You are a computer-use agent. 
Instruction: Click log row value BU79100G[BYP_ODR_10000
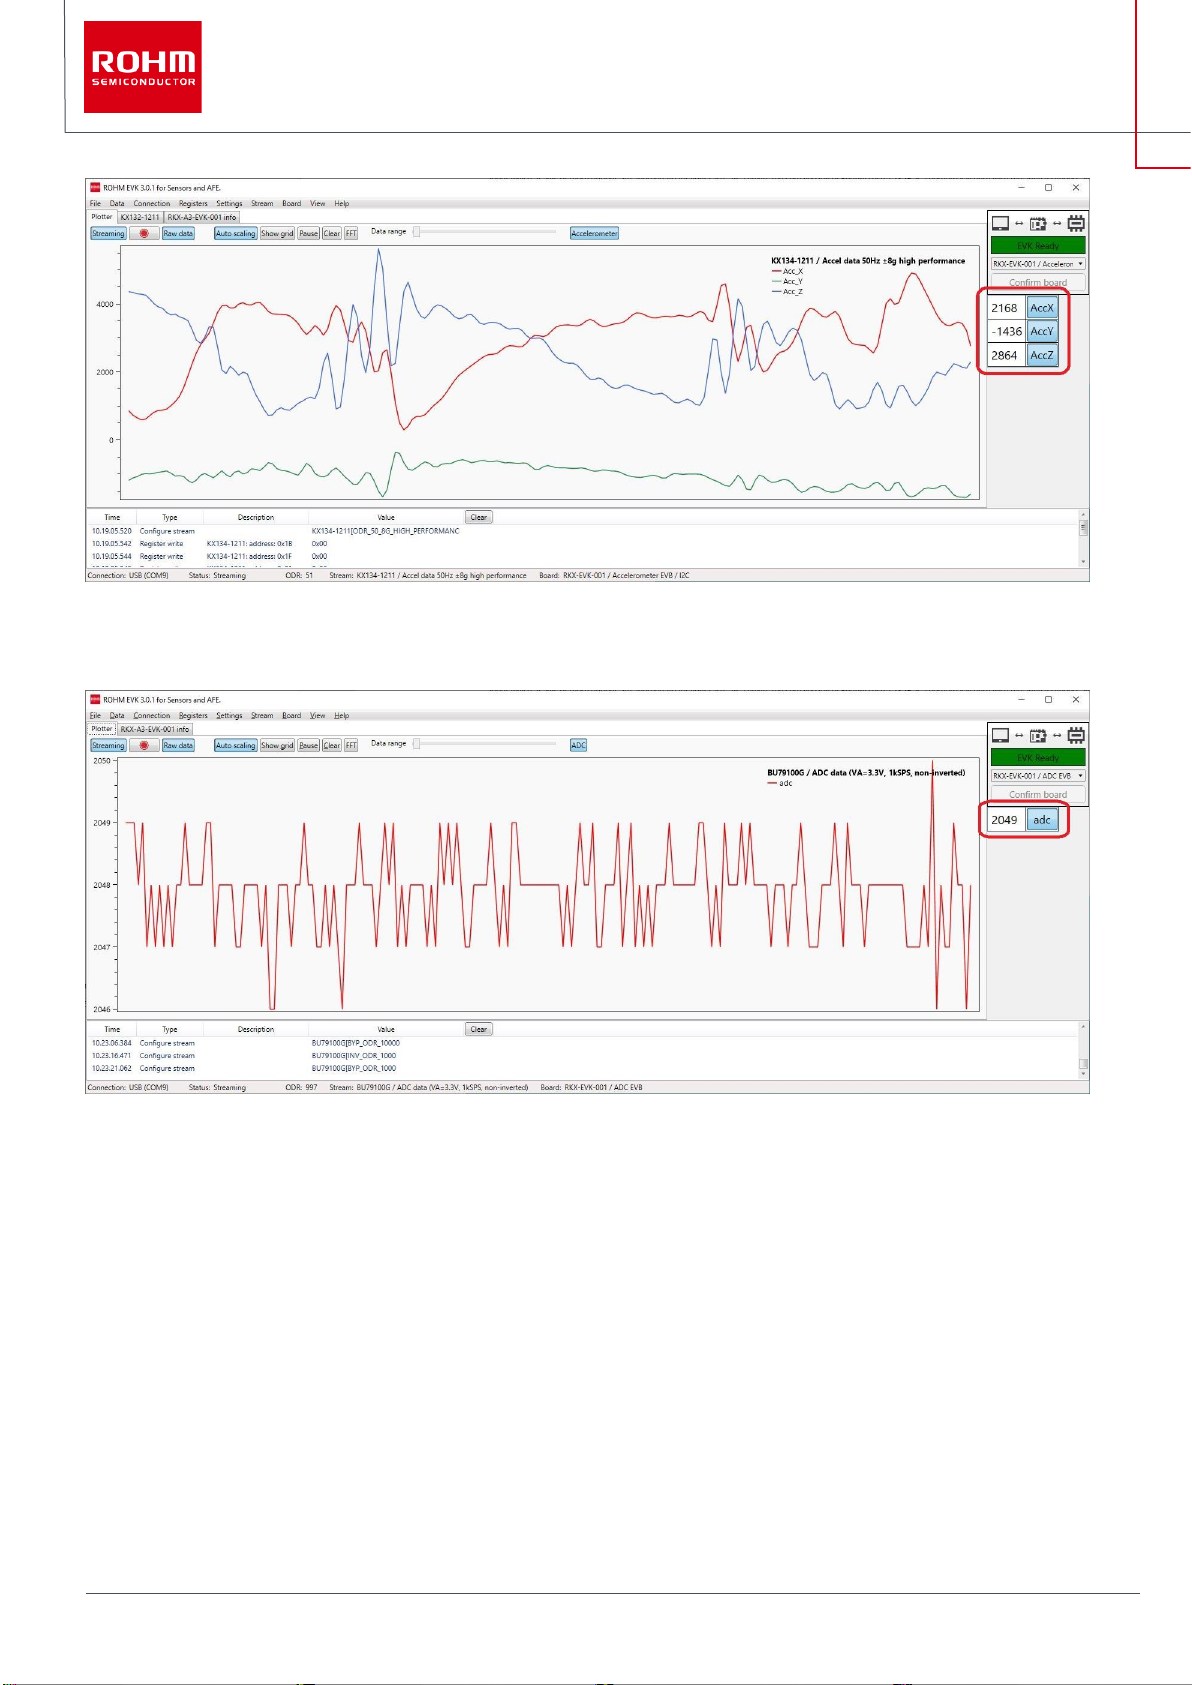tap(355, 1043)
